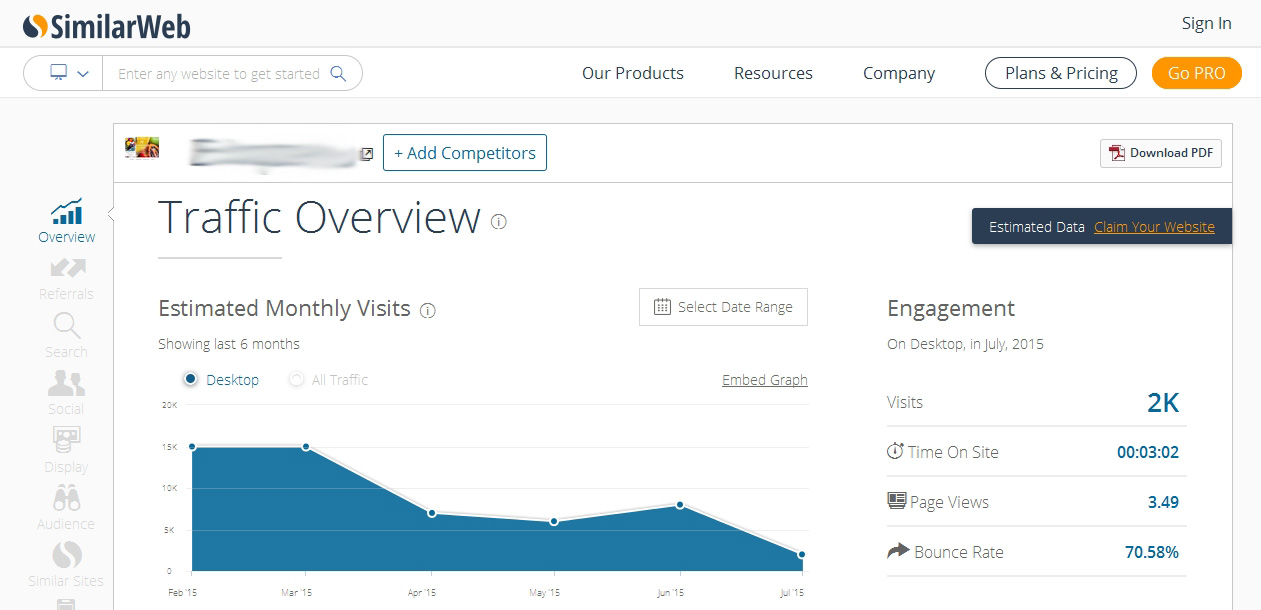Open the device type dropdown
1261x610 pixels.
click(68, 73)
